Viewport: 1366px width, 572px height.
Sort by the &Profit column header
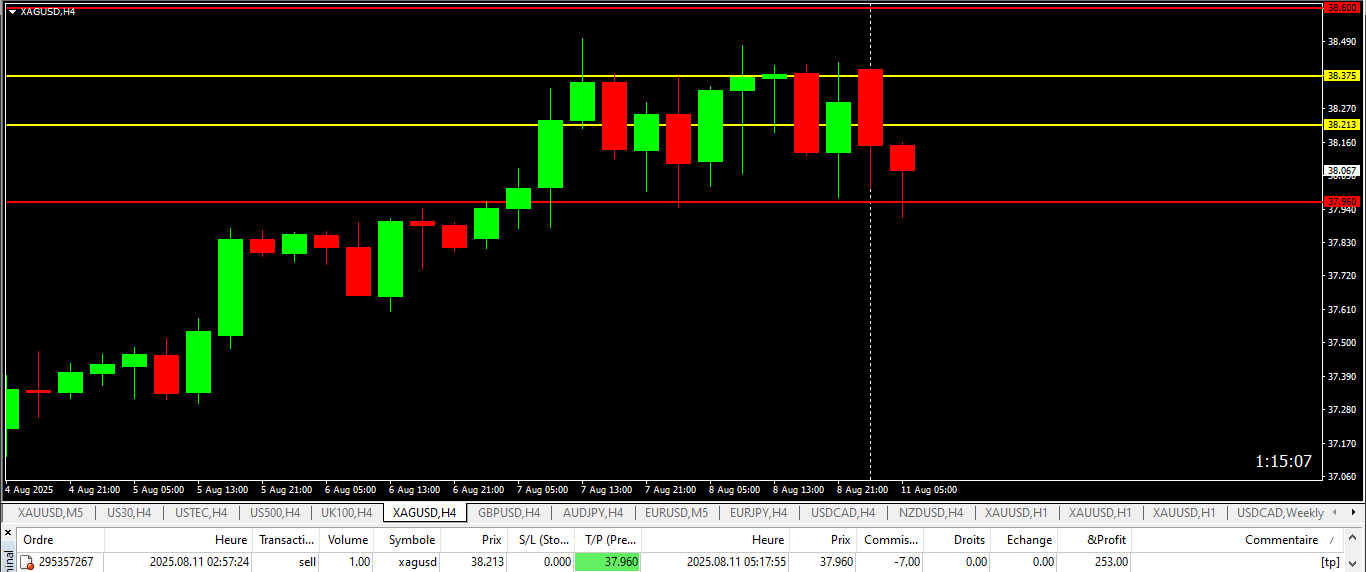tap(1095, 540)
